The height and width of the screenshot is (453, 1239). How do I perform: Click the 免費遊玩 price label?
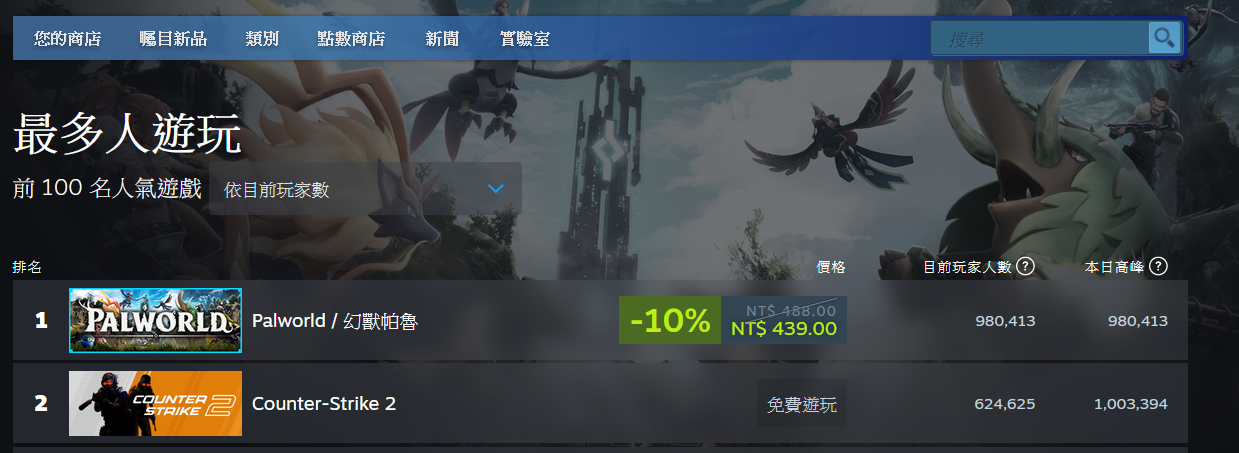click(802, 405)
